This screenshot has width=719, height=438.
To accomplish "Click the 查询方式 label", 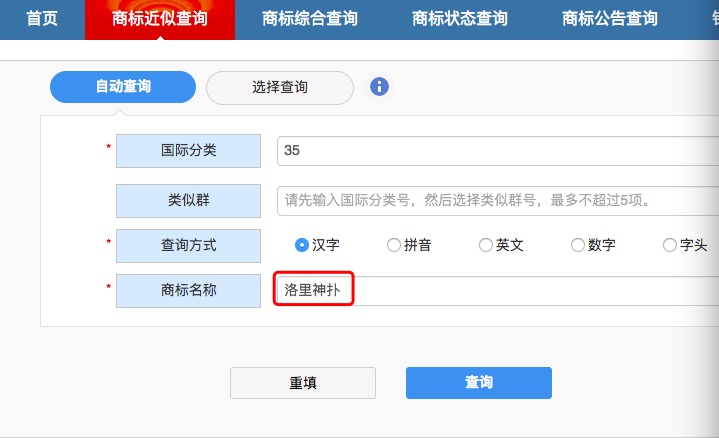I will pyautogui.click(x=188, y=245).
